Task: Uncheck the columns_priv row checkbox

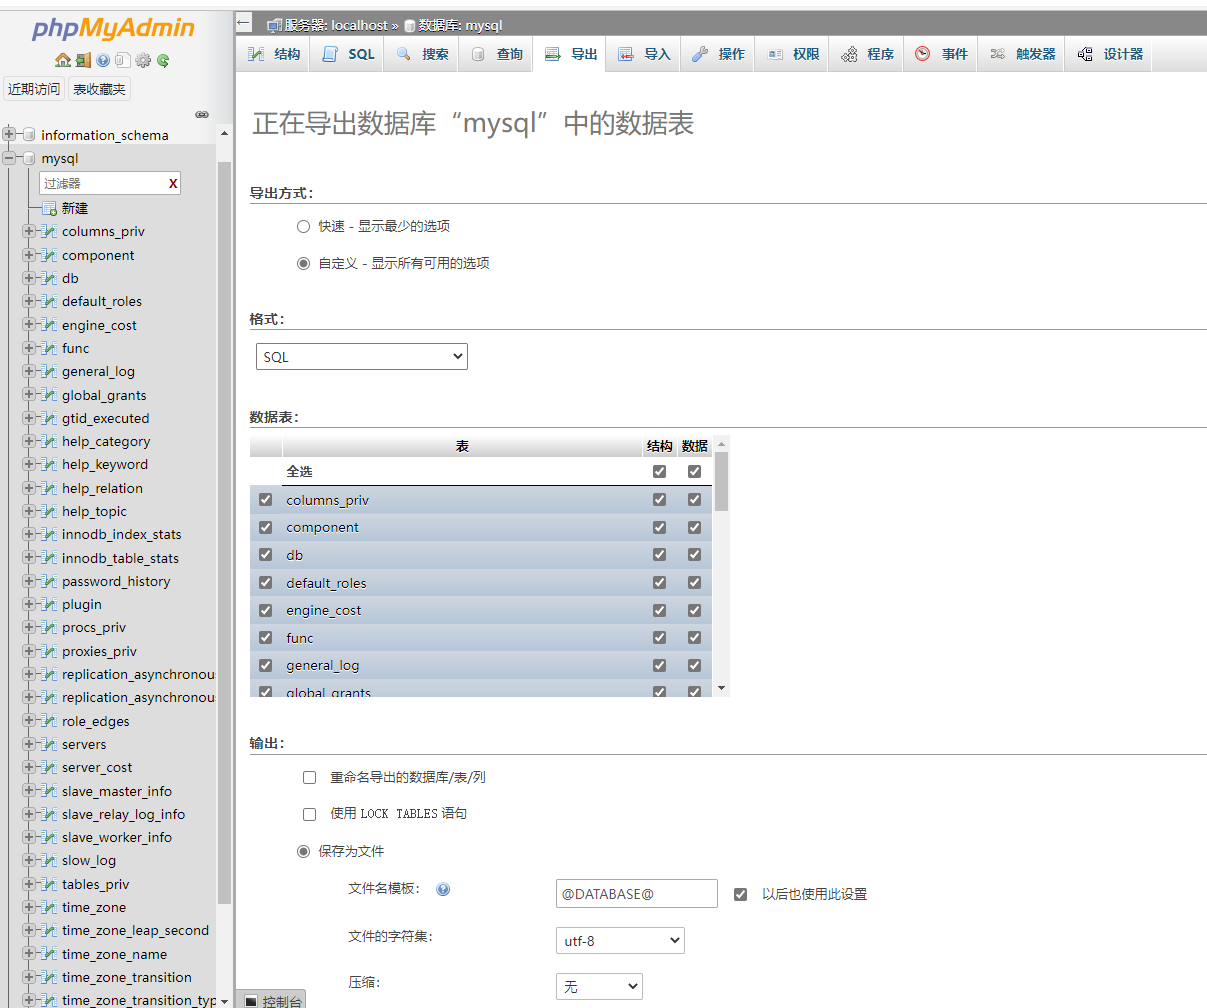Action: 265,499
